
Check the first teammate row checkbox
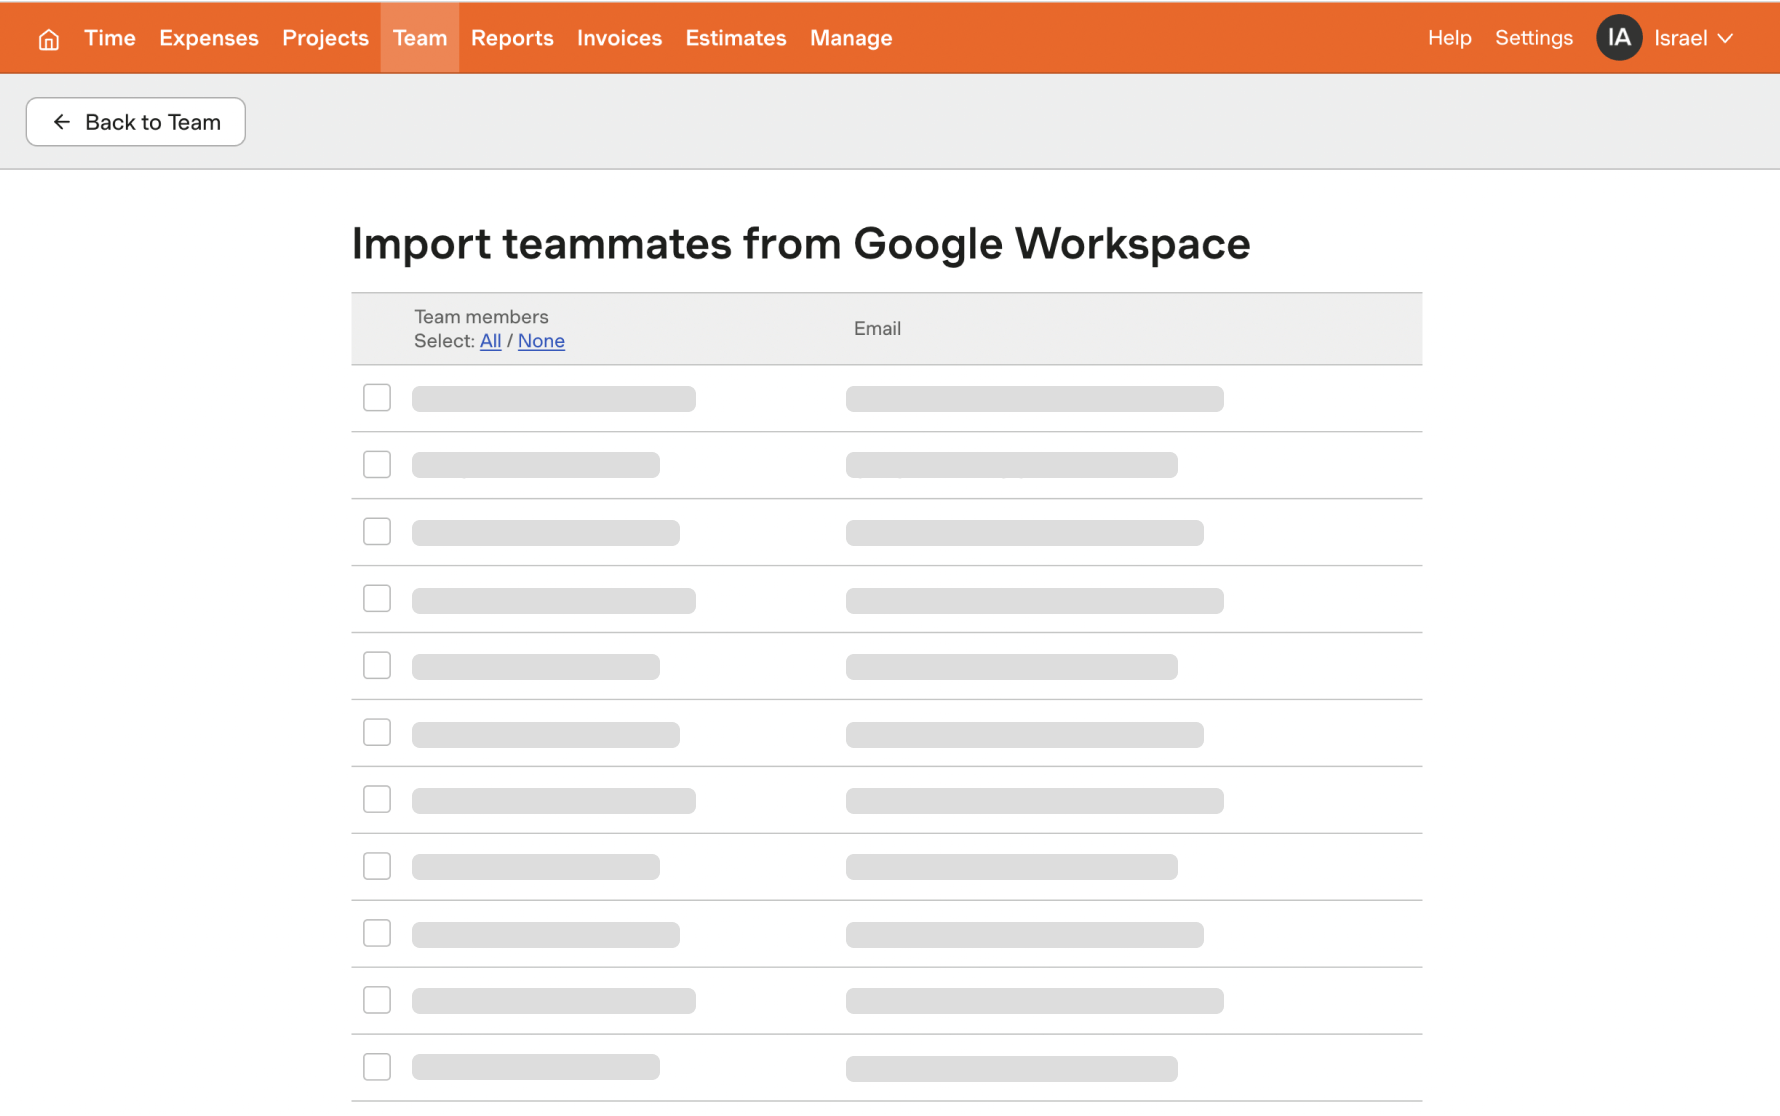click(377, 398)
